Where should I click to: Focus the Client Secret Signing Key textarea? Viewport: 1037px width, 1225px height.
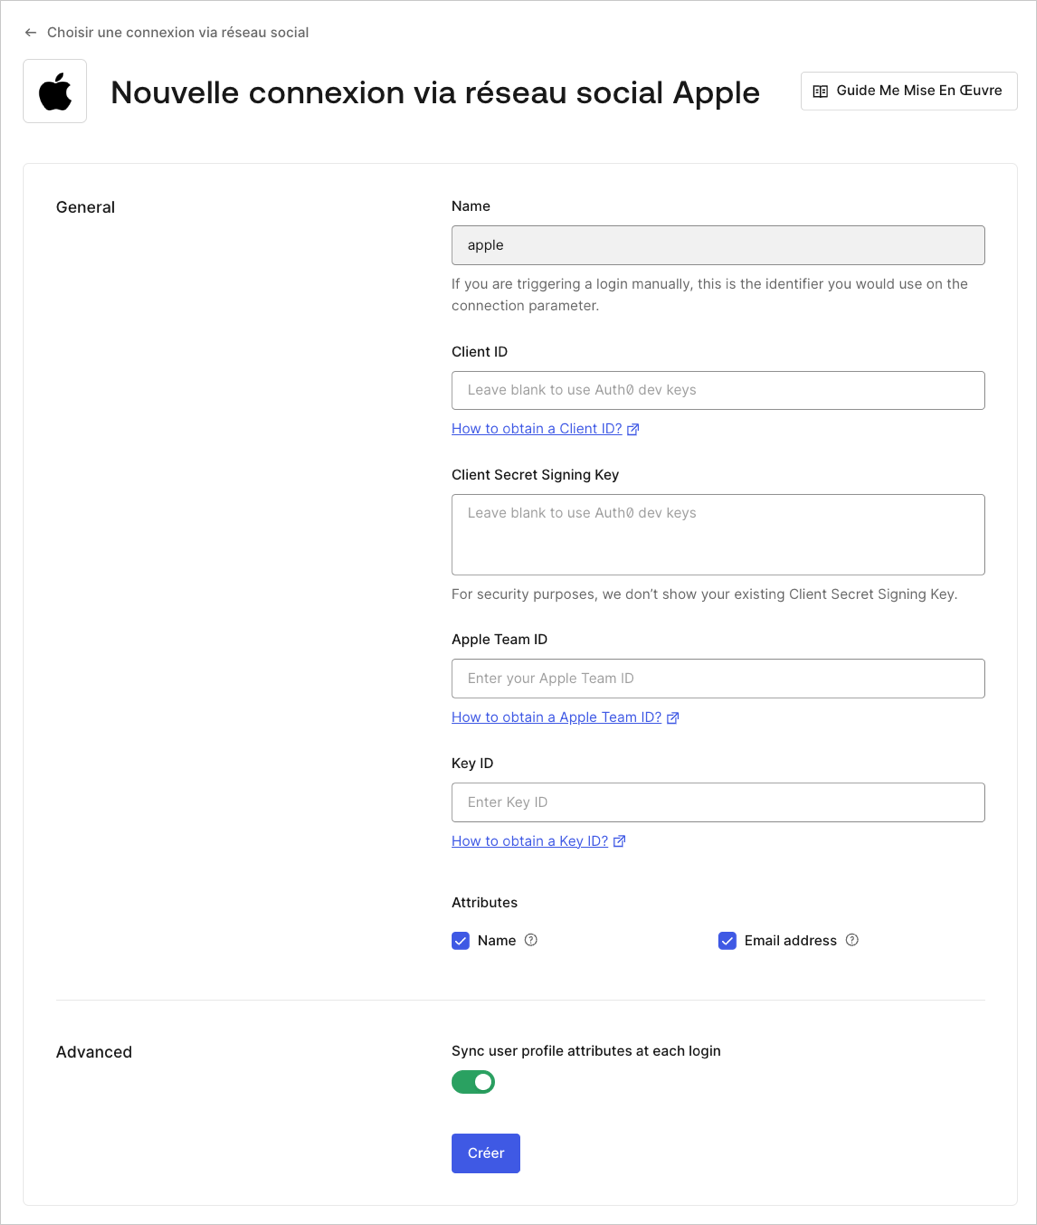pyautogui.click(x=718, y=535)
